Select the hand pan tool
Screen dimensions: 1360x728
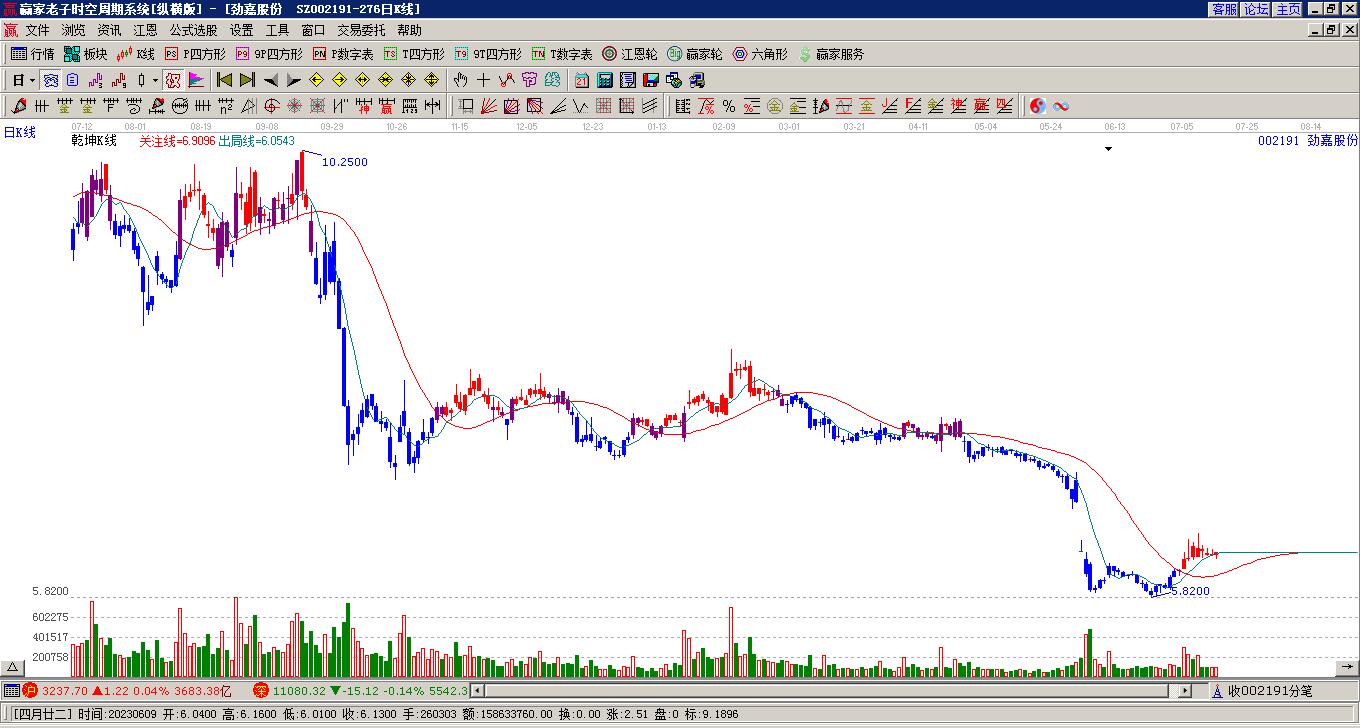pyautogui.click(x=460, y=80)
